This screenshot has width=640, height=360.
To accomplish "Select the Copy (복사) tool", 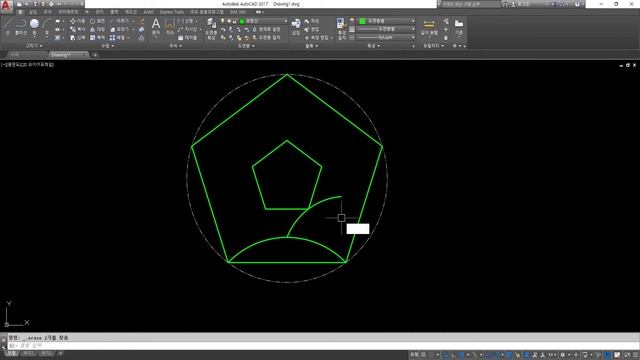I will (78, 29).
